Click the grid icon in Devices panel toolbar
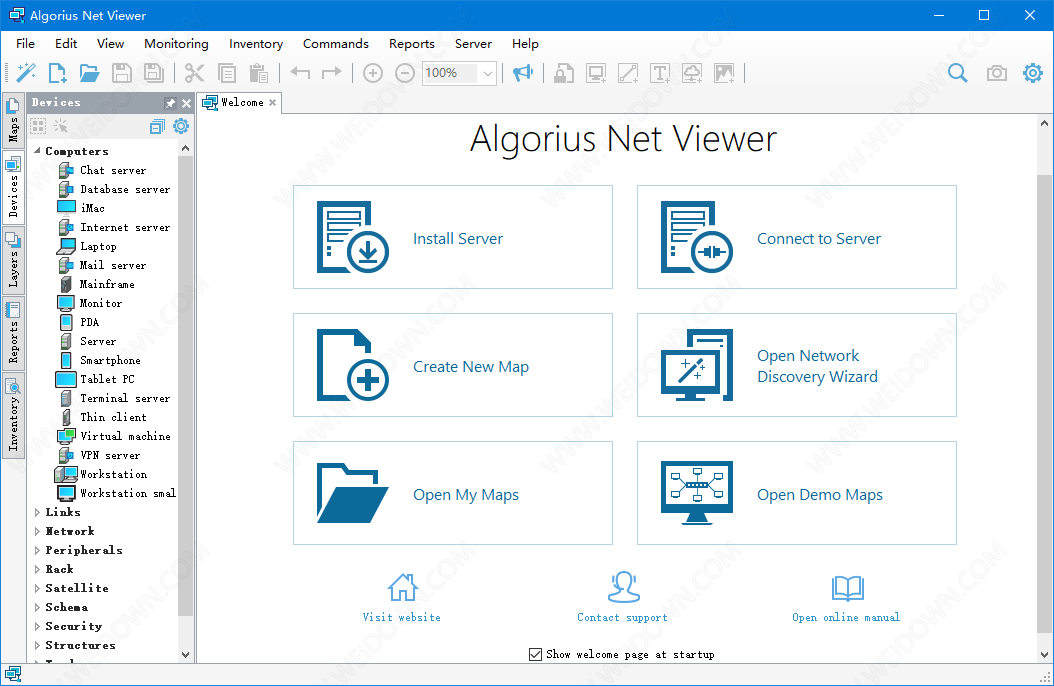The height and width of the screenshot is (686, 1054). [x=38, y=126]
